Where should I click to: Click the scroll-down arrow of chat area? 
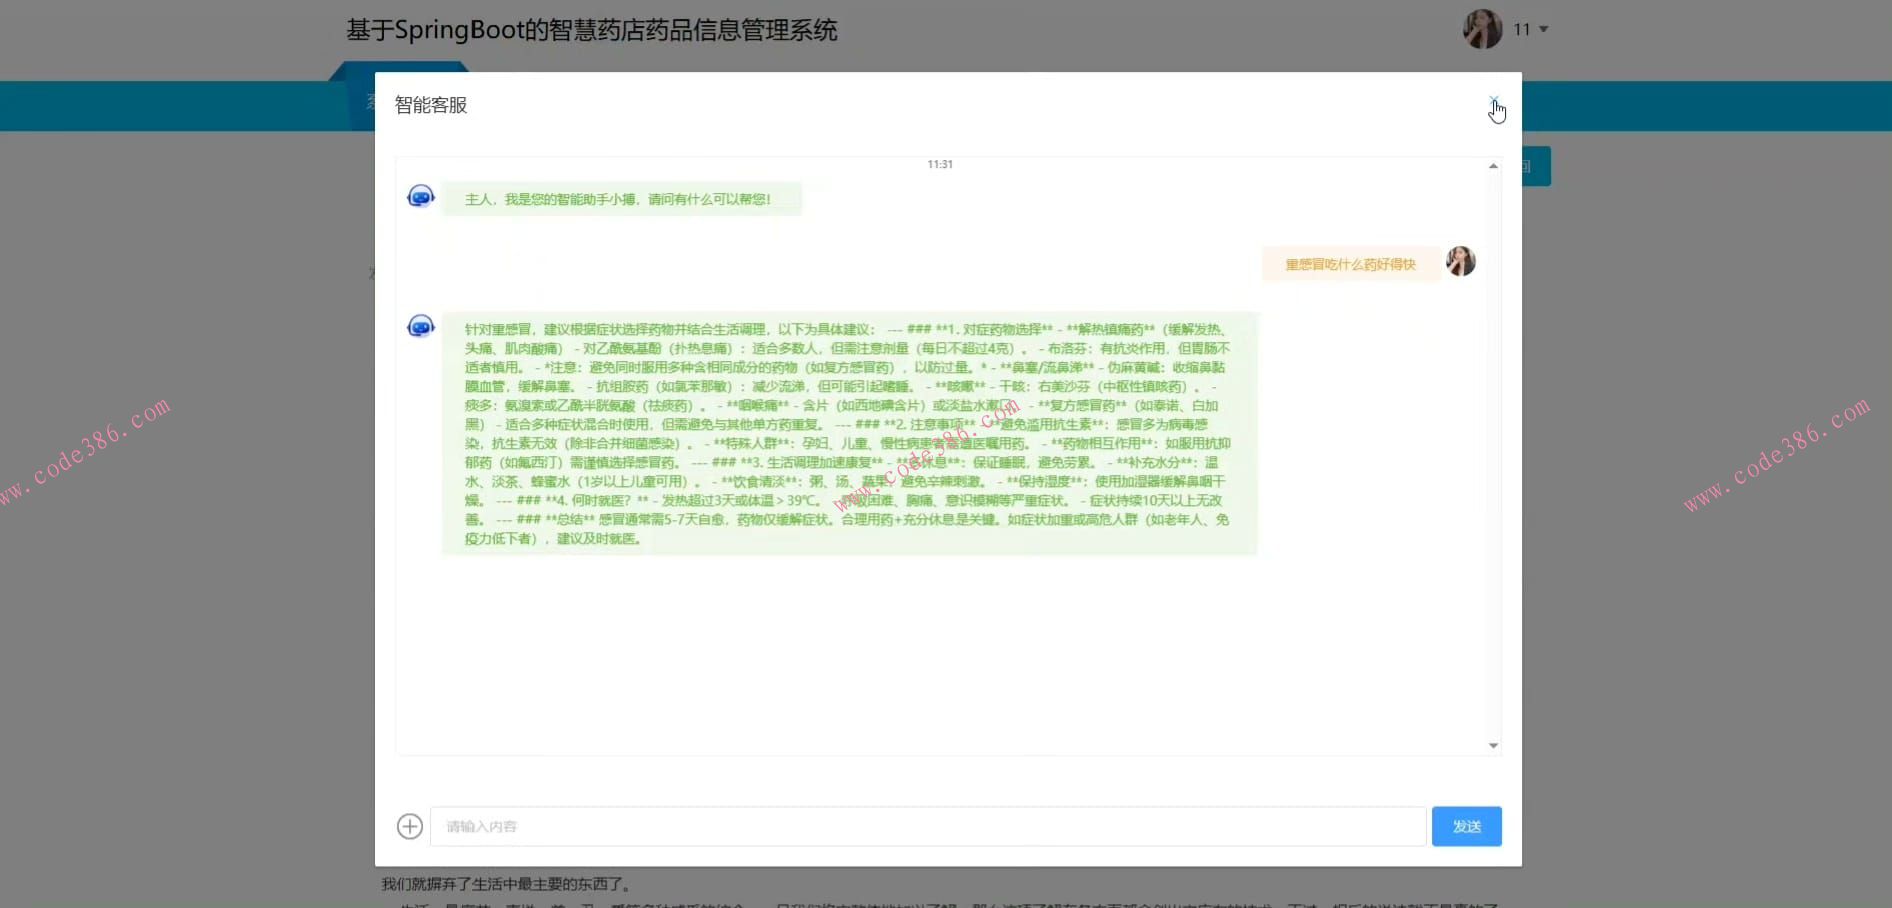(x=1494, y=745)
